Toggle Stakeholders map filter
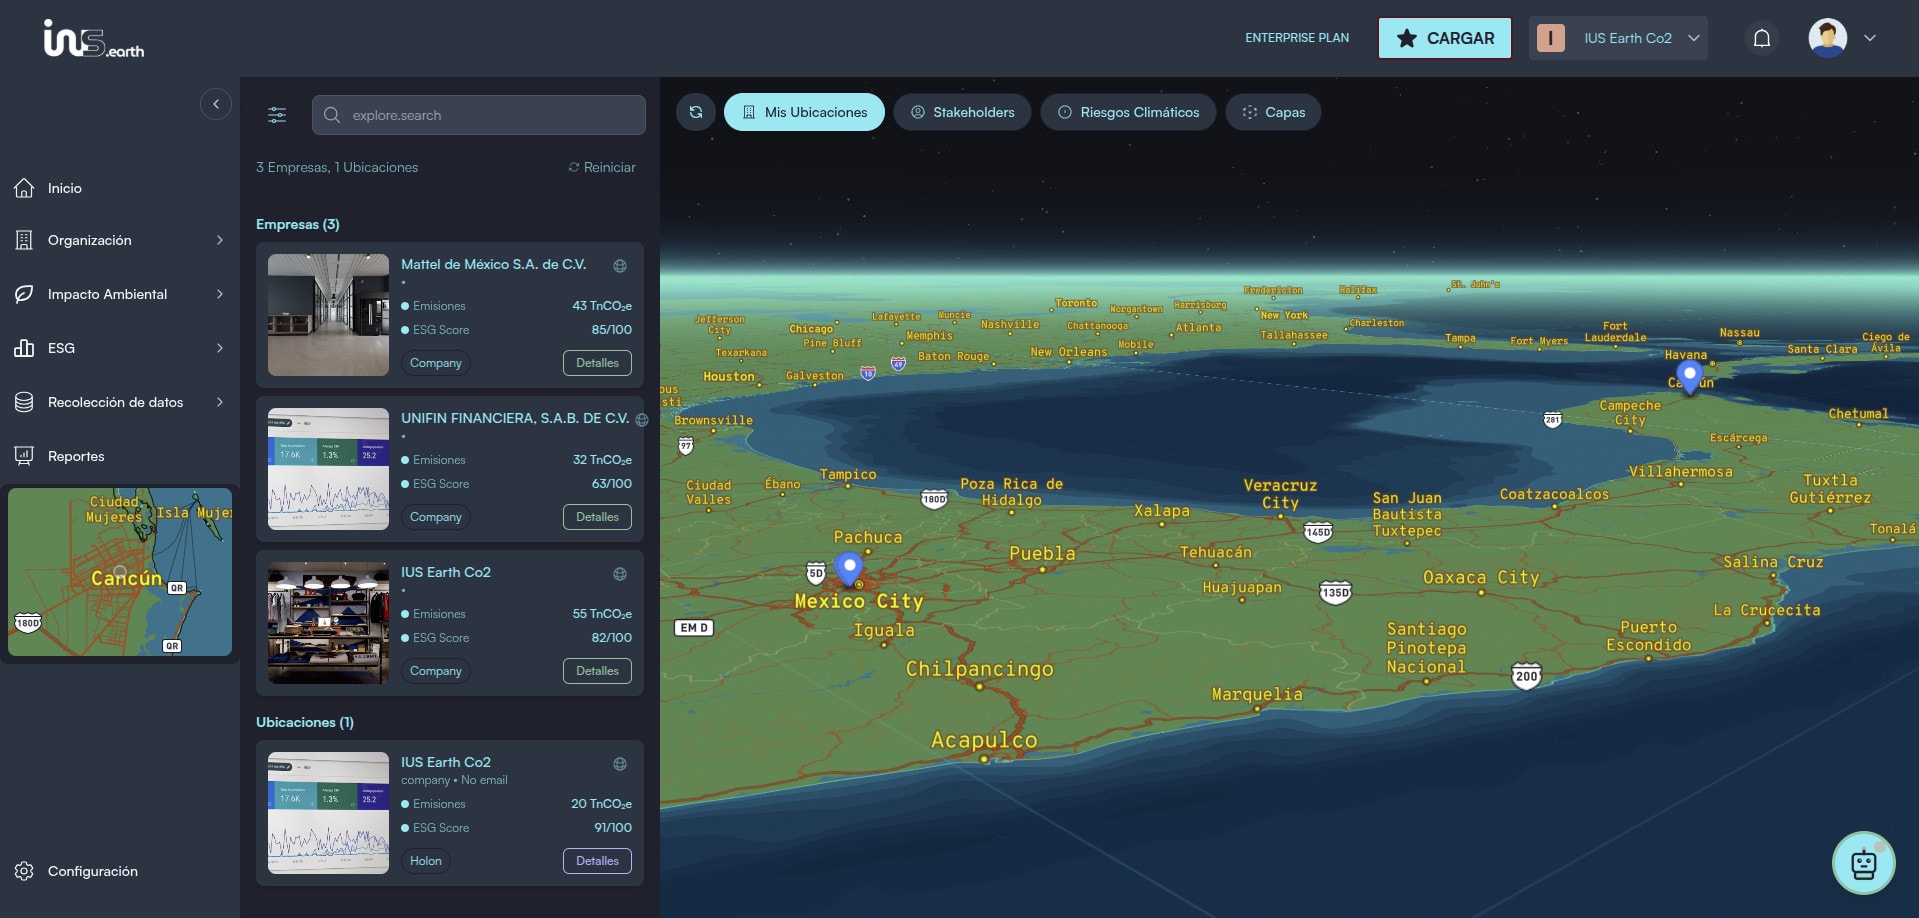This screenshot has height=918, width=1919. click(x=962, y=112)
